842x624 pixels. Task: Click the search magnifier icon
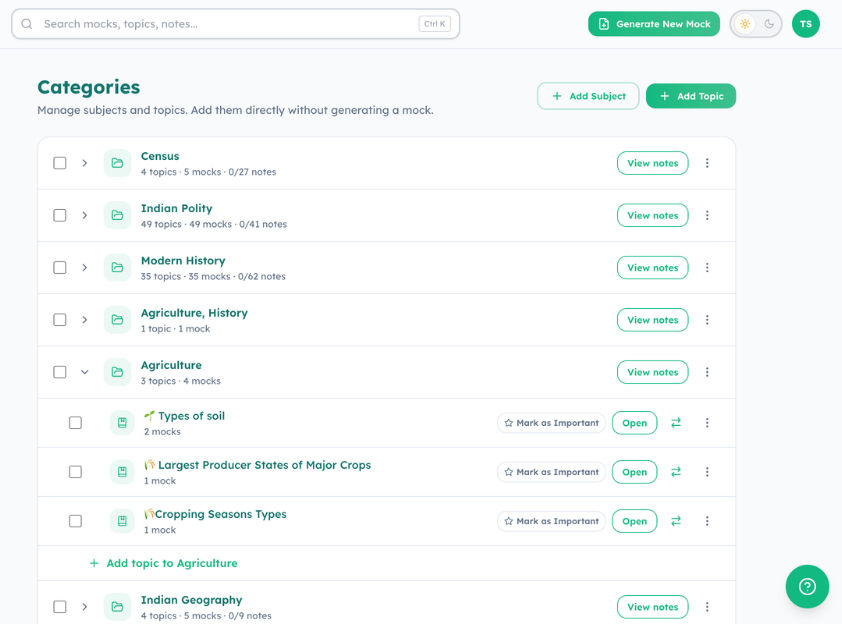[x=27, y=24]
